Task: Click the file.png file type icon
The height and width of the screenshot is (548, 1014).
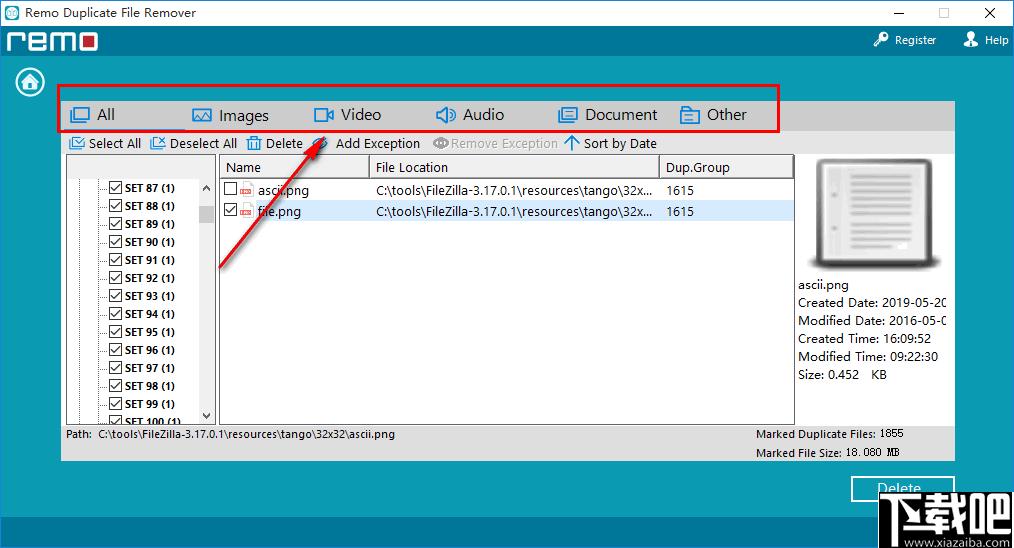Action: pyautogui.click(x=246, y=210)
